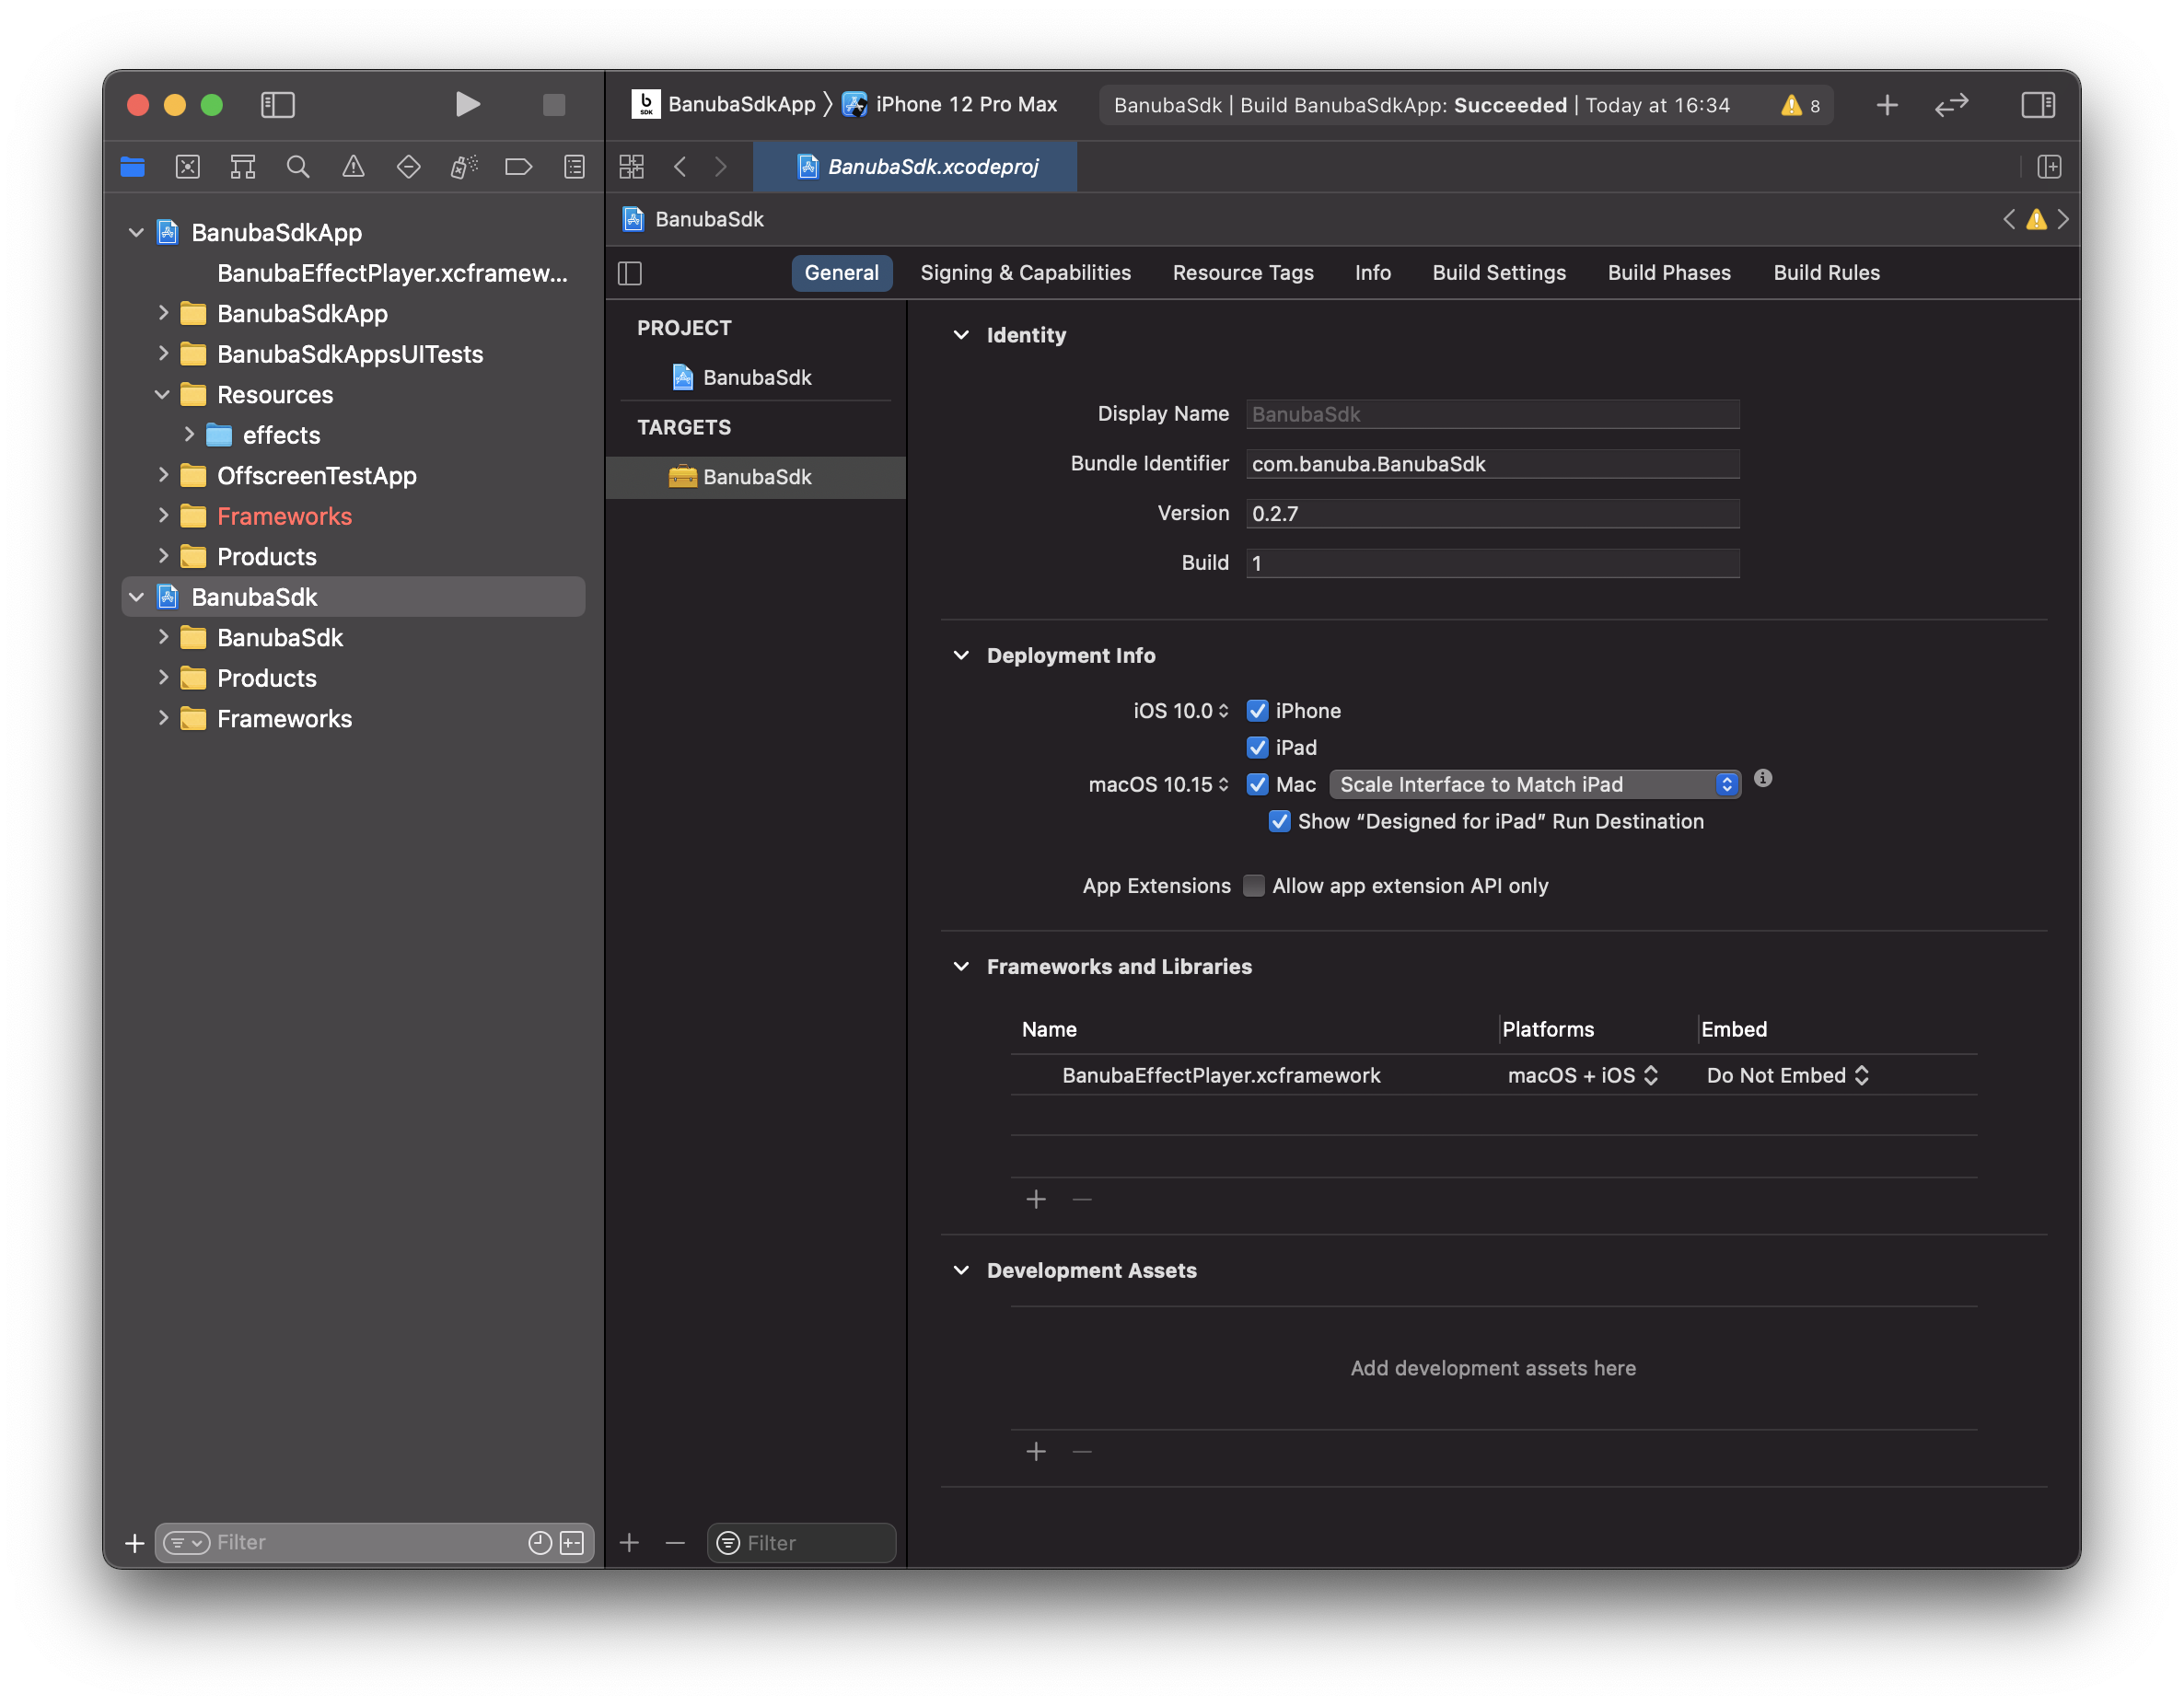Click the Display Name field
This screenshot has width=2184, height=1705.
1492,414
